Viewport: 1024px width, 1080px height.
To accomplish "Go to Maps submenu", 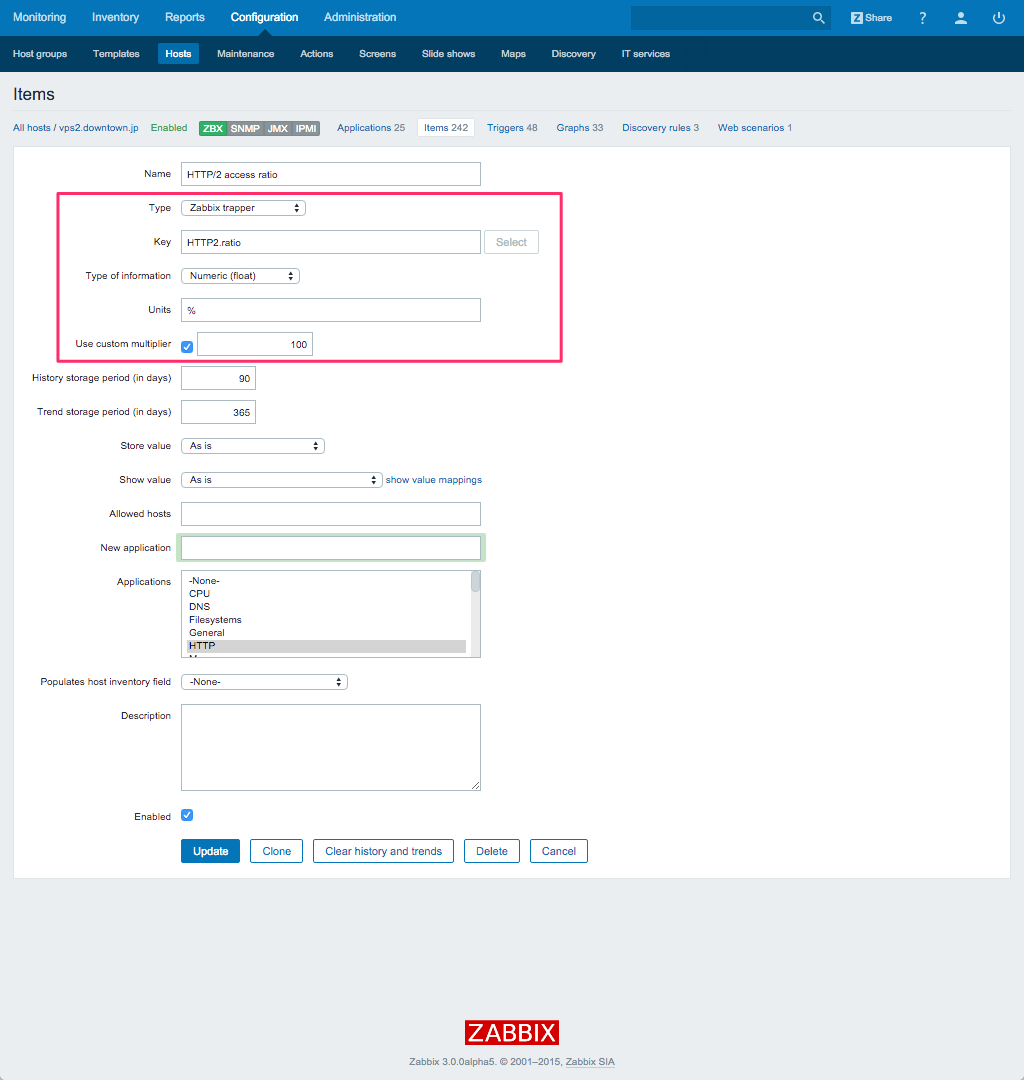I will [x=513, y=54].
